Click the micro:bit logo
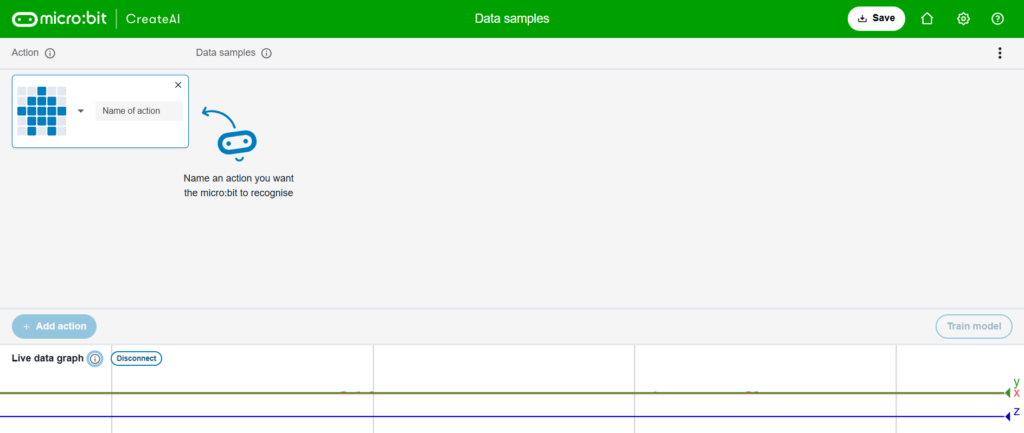 tap(59, 19)
